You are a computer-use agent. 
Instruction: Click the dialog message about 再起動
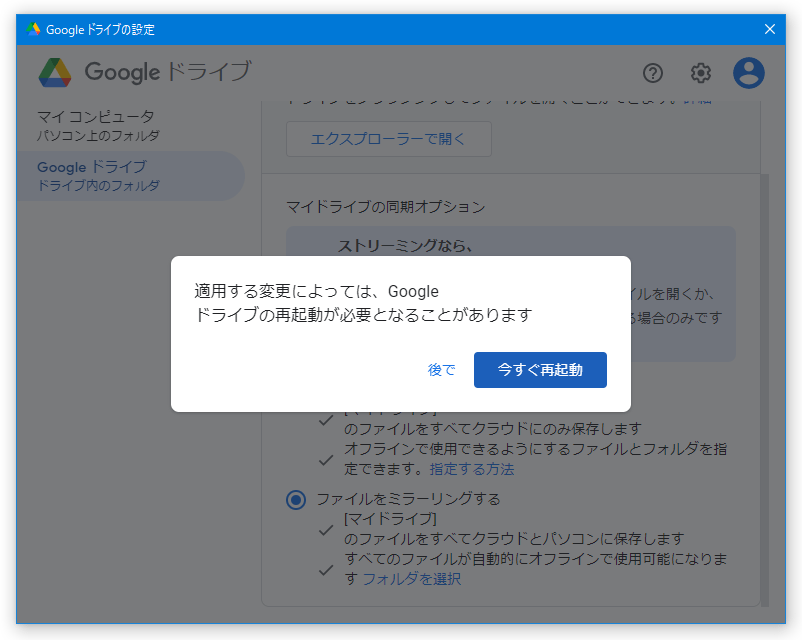[x=363, y=303]
